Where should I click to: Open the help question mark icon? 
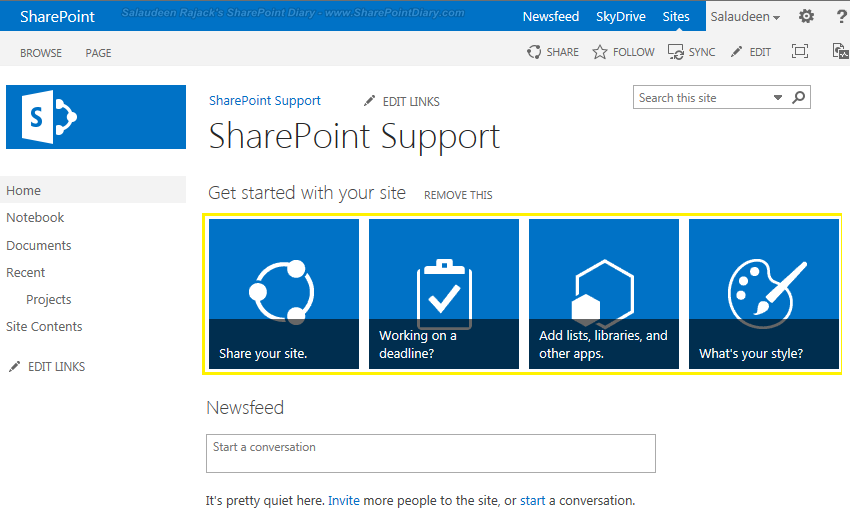click(x=842, y=16)
